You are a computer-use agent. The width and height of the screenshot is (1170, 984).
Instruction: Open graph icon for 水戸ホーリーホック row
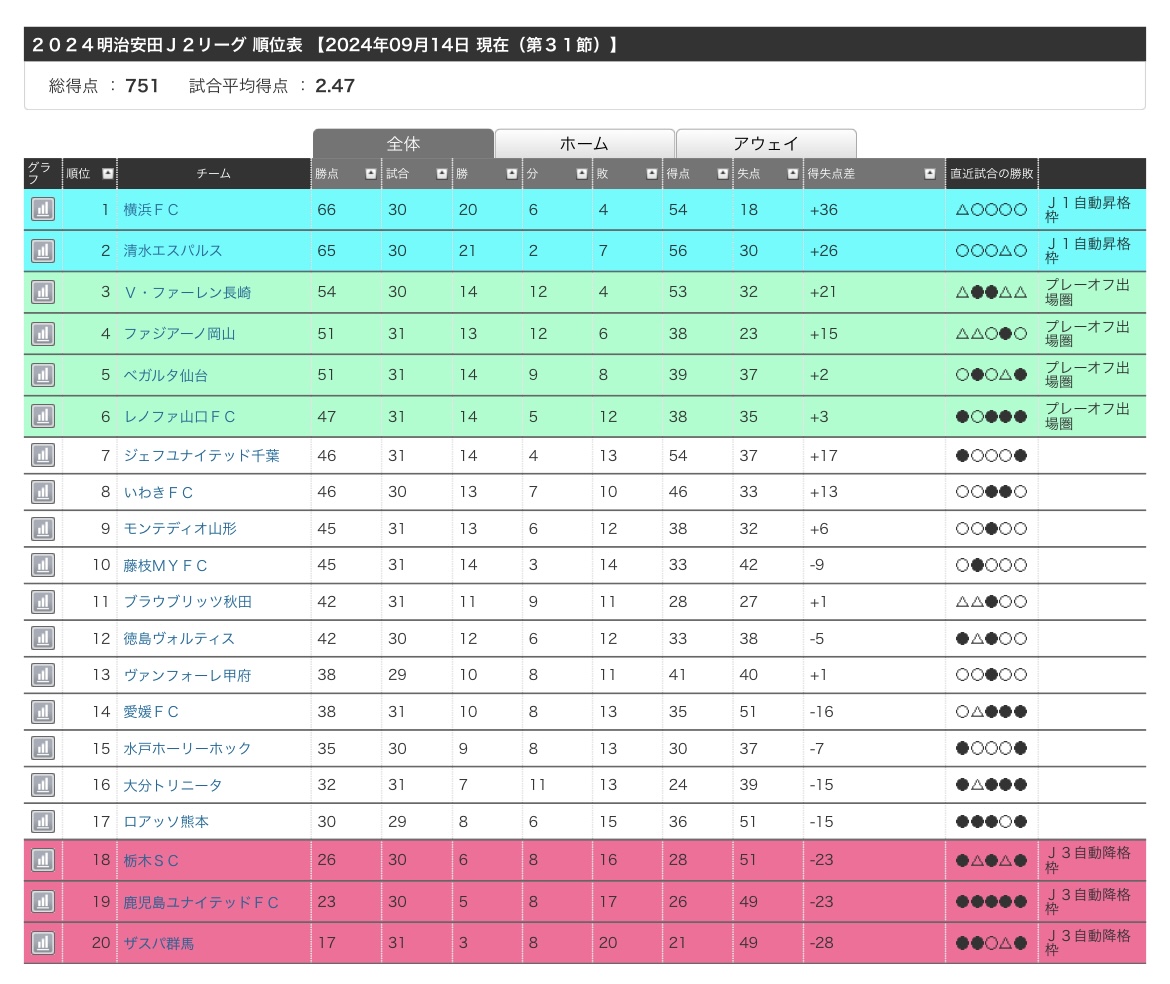(43, 748)
